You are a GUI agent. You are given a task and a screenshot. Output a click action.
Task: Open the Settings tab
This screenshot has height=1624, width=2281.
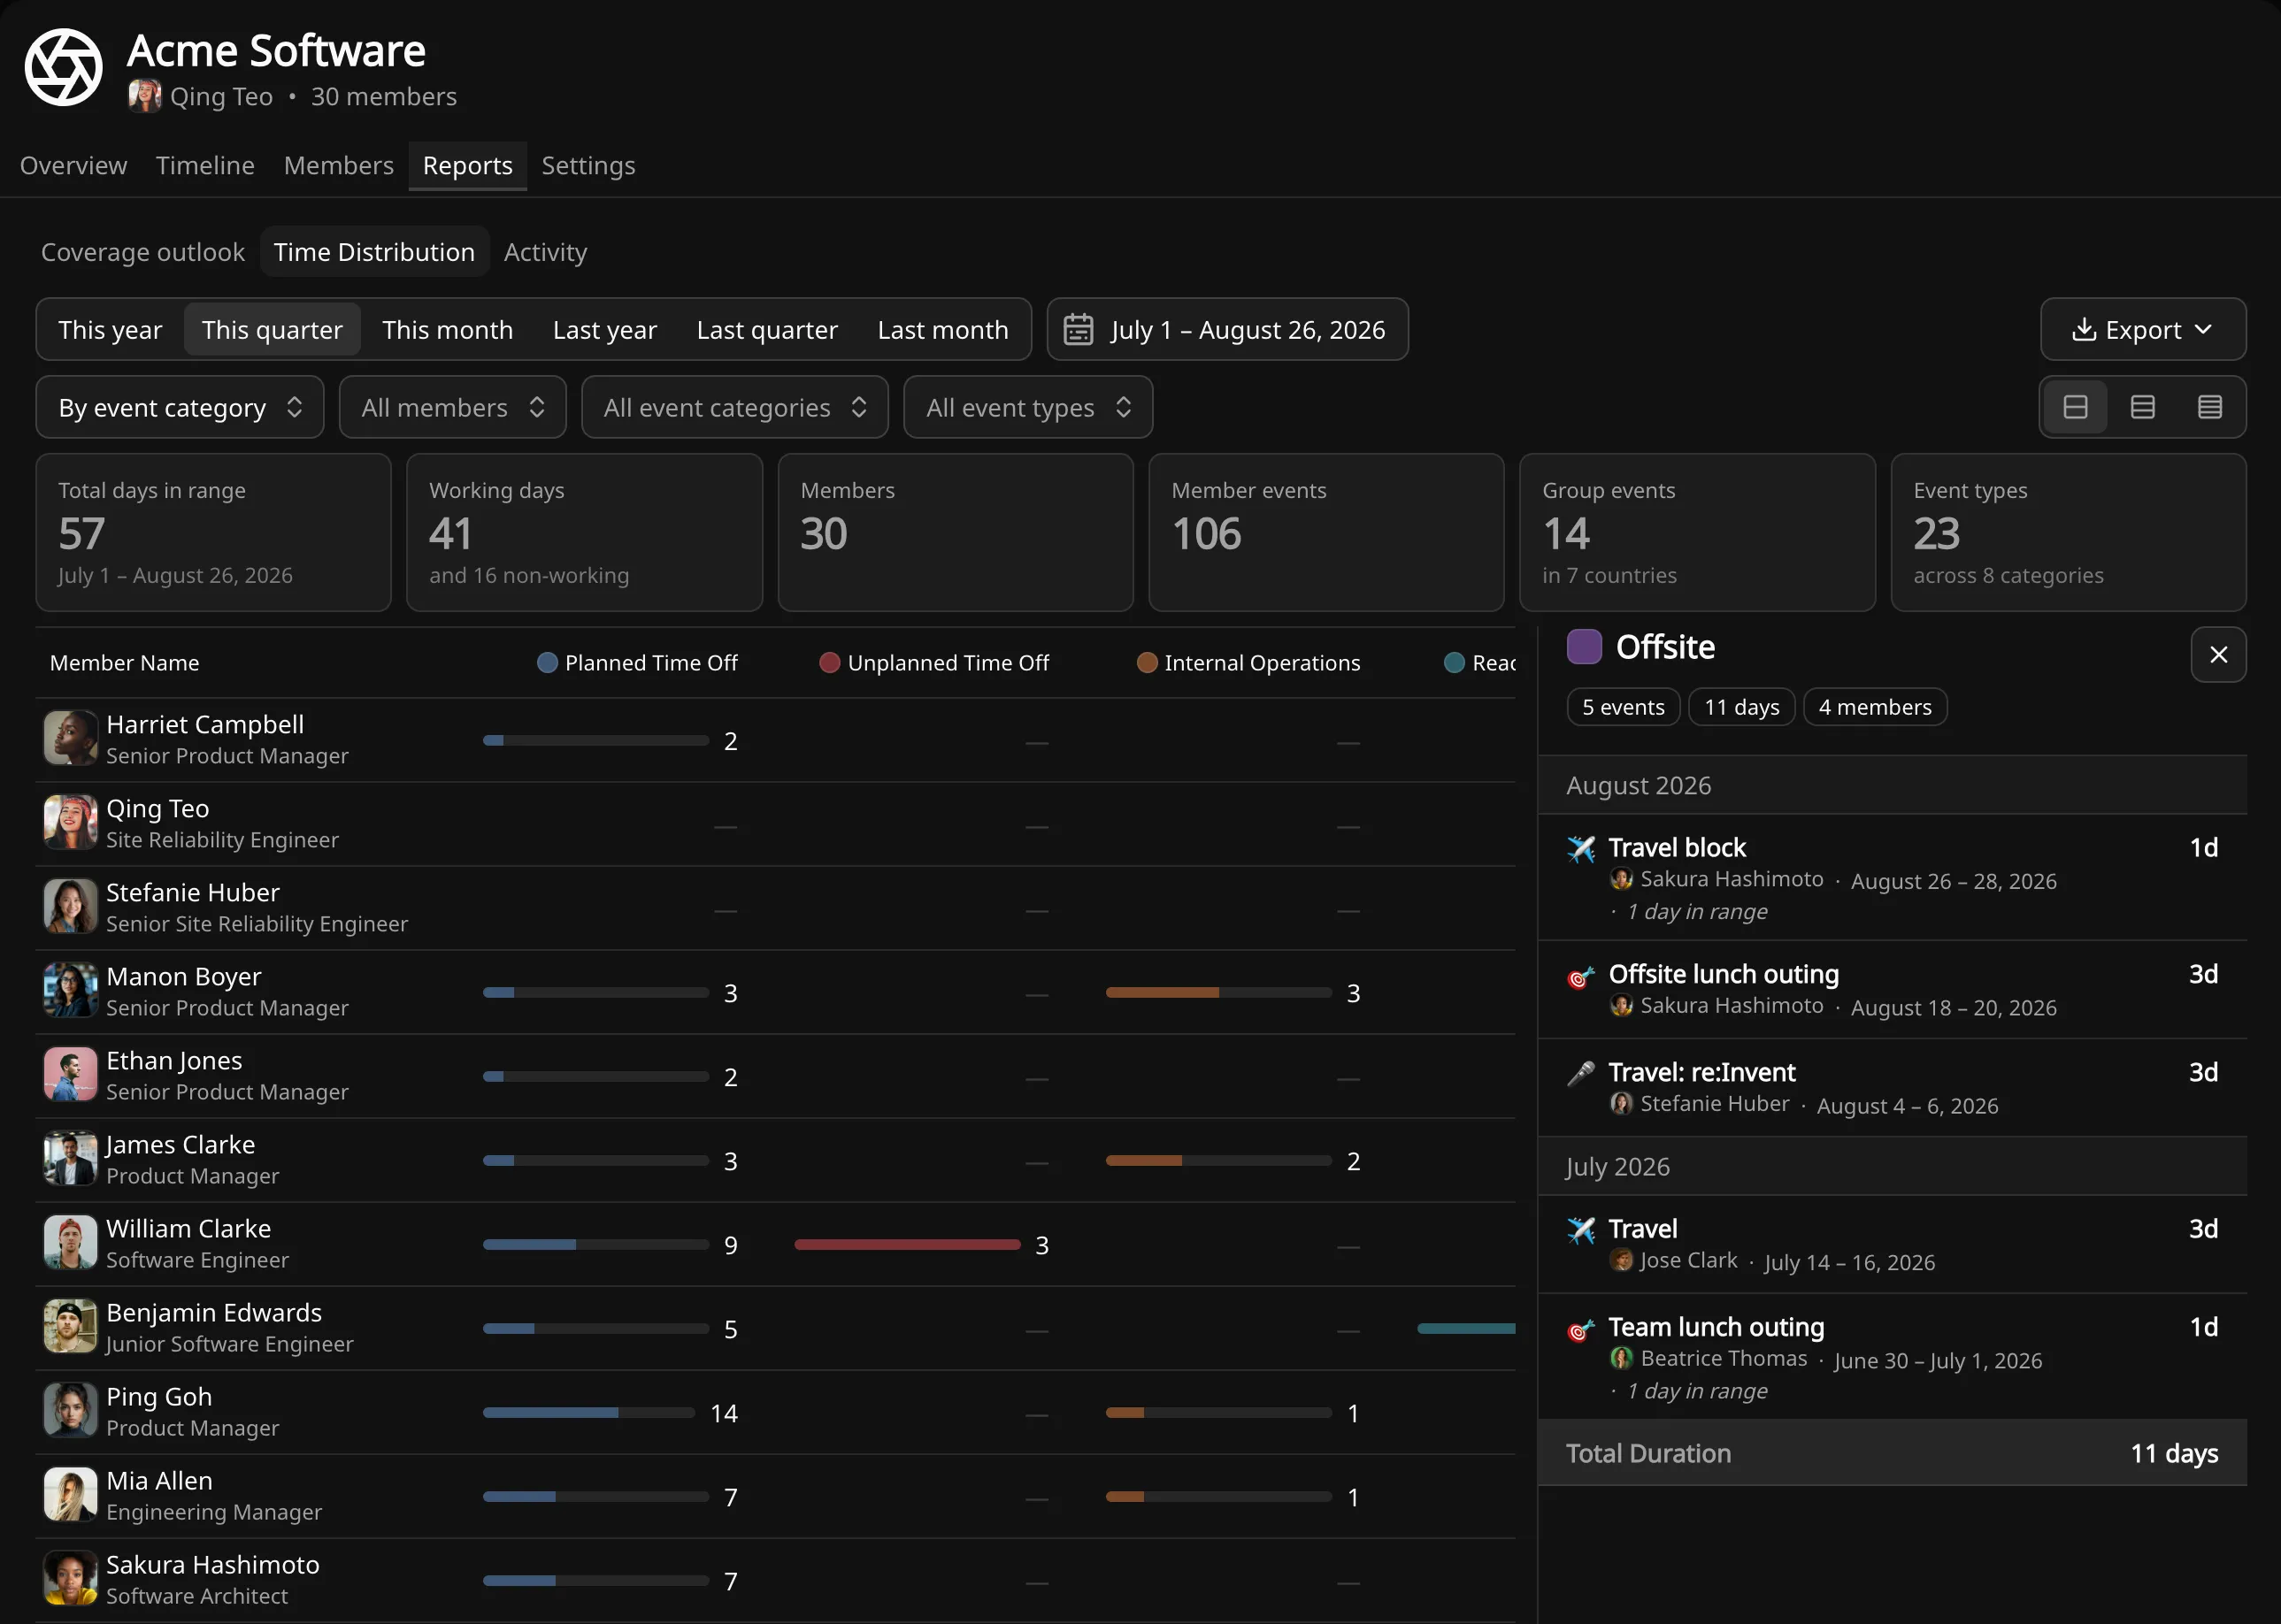click(x=588, y=165)
